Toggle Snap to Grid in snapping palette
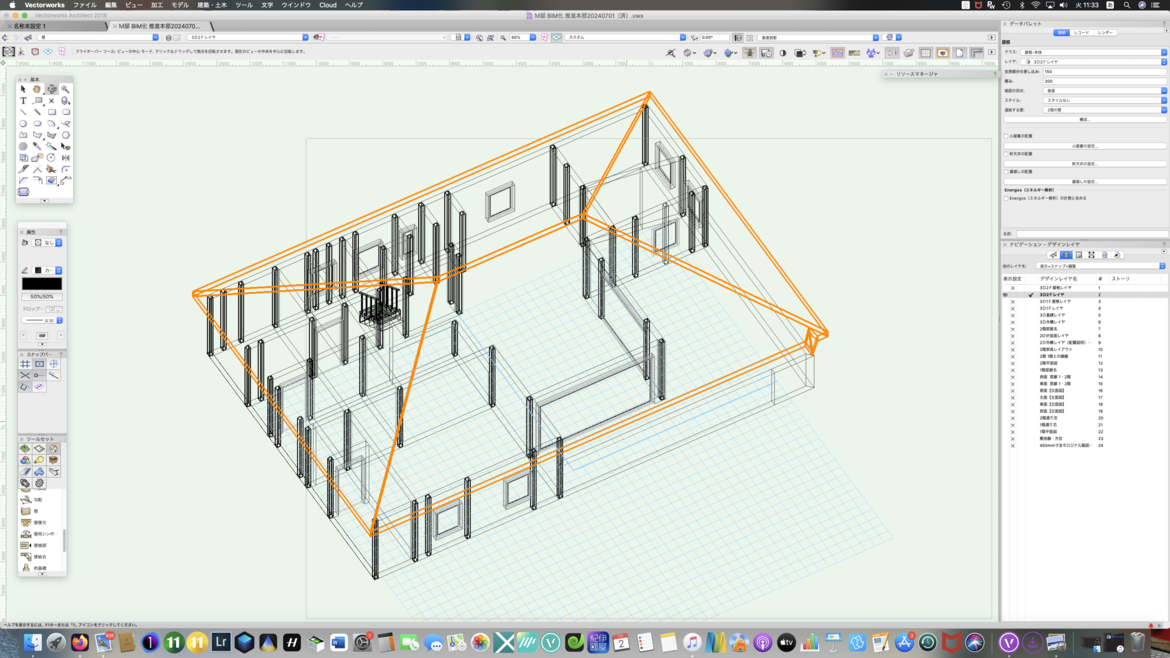Screen dimensions: 1170x658 pyautogui.click(x=25, y=364)
